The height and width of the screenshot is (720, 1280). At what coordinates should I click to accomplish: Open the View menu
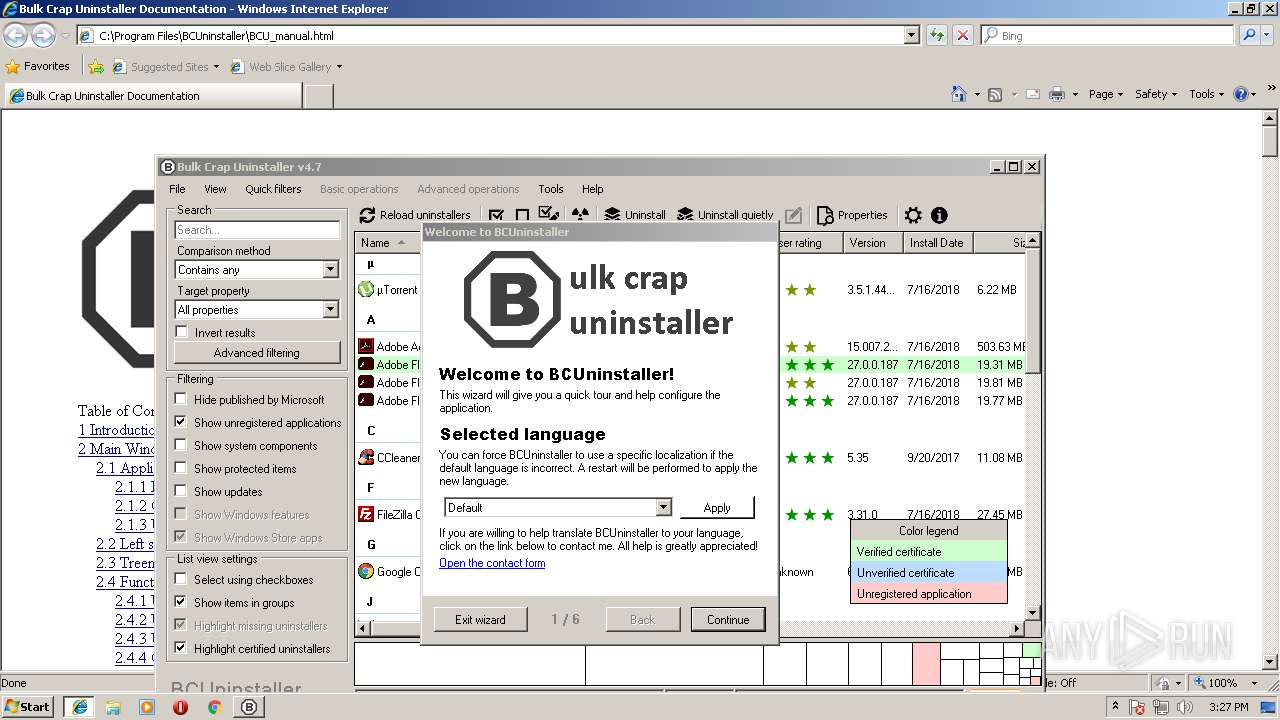click(215, 189)
